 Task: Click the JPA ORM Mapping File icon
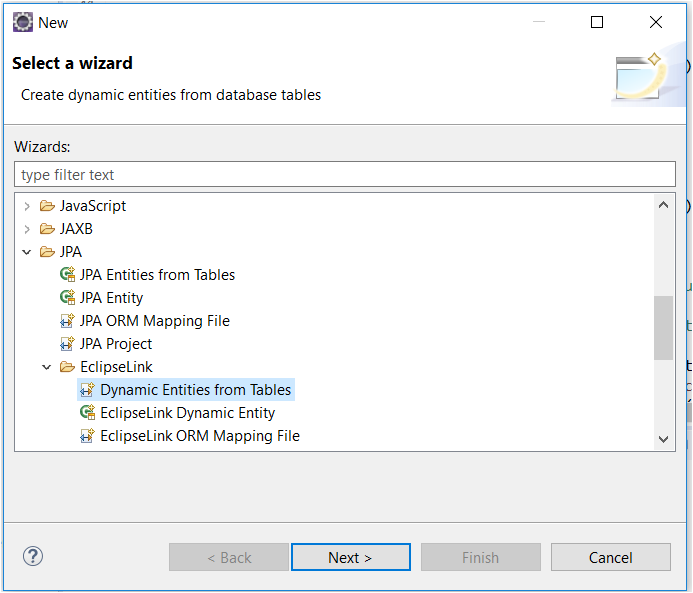(x=68, y=321)
